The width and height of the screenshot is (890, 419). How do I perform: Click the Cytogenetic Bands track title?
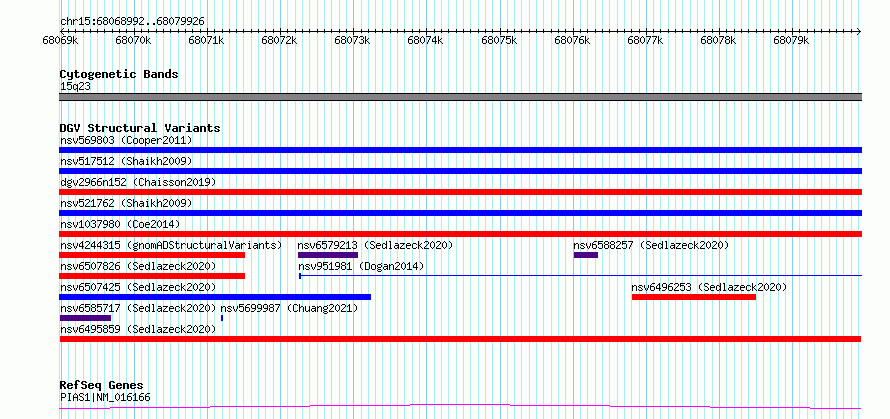(x=119, y=74)
